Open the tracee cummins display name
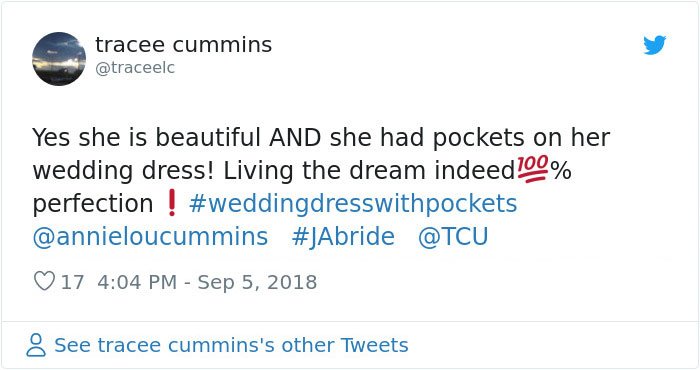700x370 pixels. click(183, 45)
